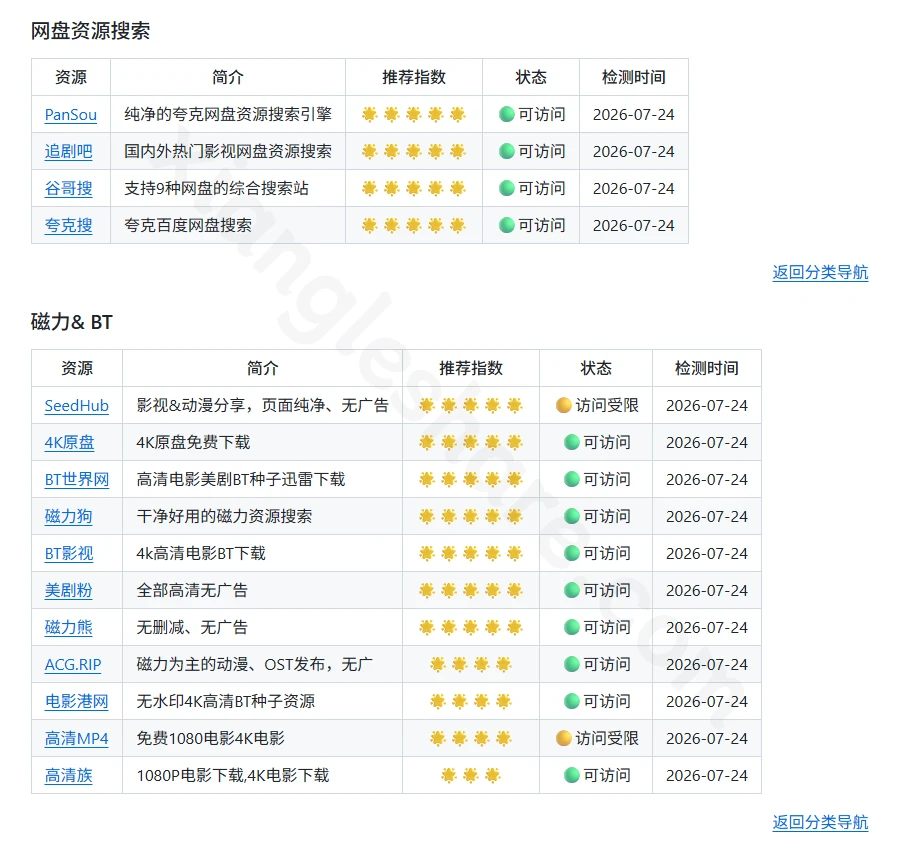899x852 pixels.
Task: Click the three-star rating in 高清族 row
Action: (471, 775)
